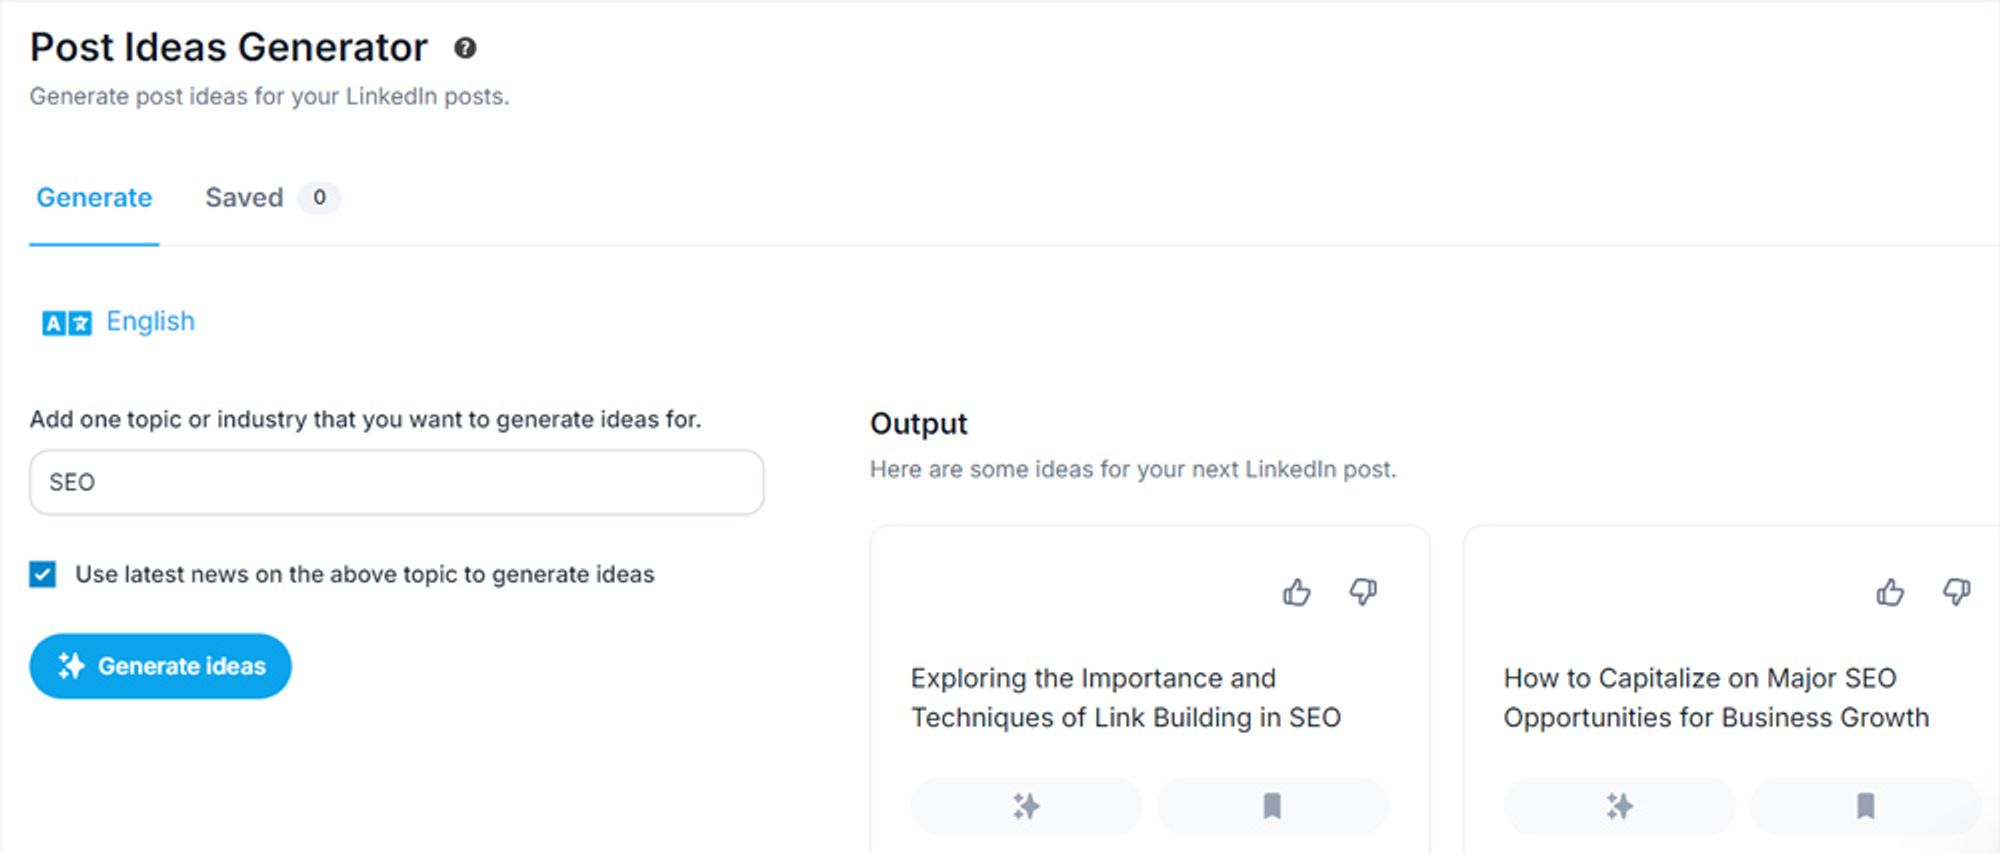Bookmark the Link Building in SEO idea
The height and width of the screenshot is (854, 2000).
click(1272, 806)
